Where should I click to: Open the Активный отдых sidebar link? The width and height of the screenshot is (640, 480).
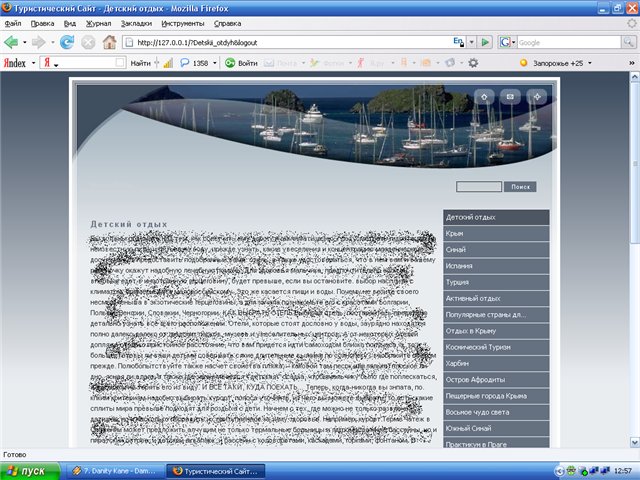point(496,298)
